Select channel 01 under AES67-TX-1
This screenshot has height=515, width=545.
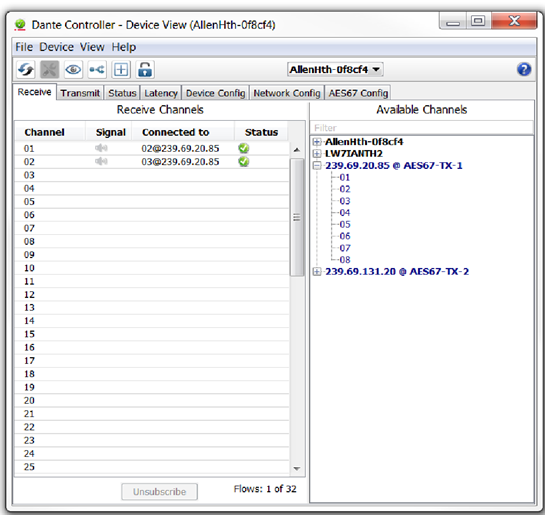tap(344, 178)
